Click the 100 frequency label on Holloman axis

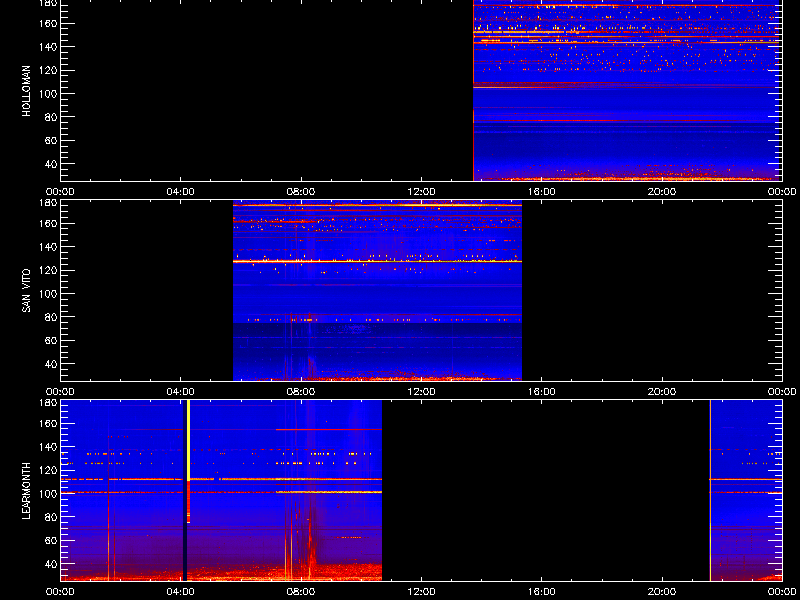(48, 94)
